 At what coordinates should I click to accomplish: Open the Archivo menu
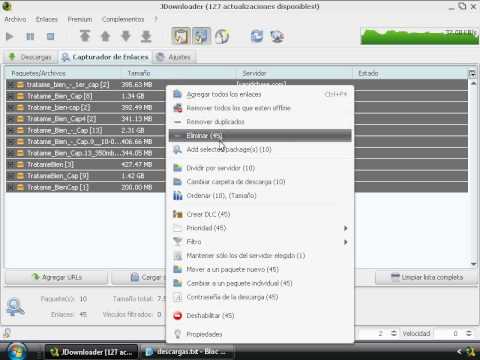(x=15, y=19)
